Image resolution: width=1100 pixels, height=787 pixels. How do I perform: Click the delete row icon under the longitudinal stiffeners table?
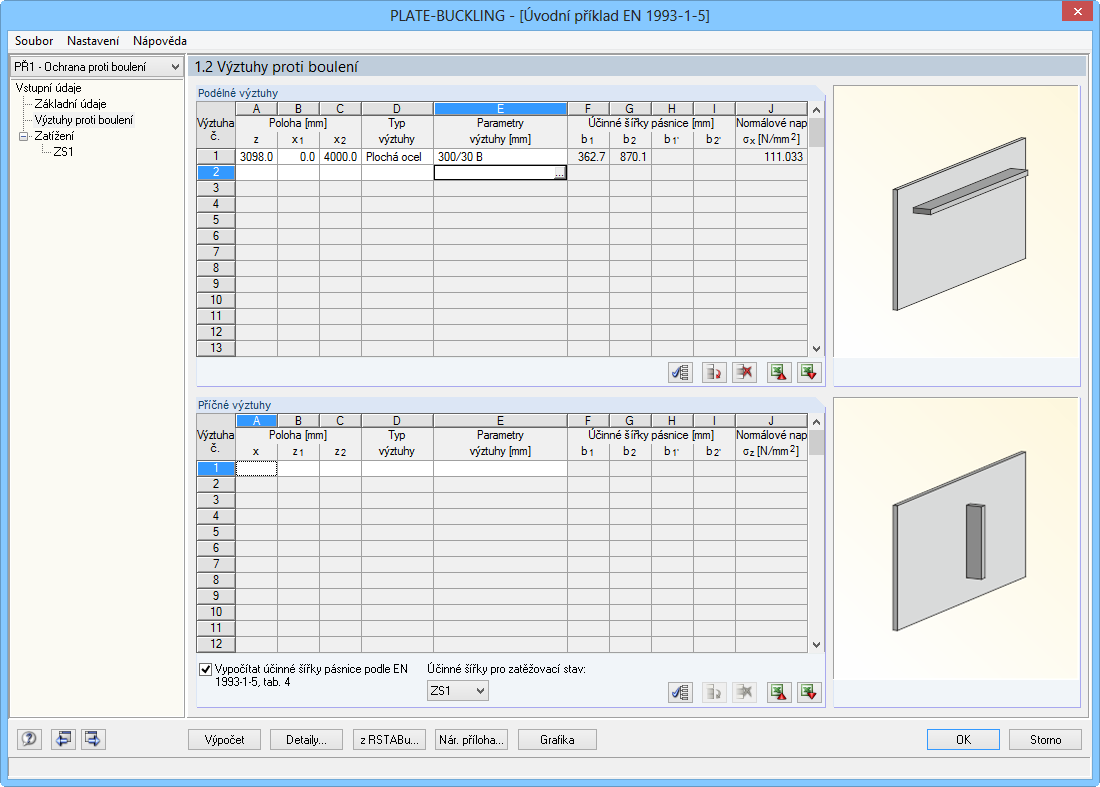pyautogui.click(x=713, y=372)
